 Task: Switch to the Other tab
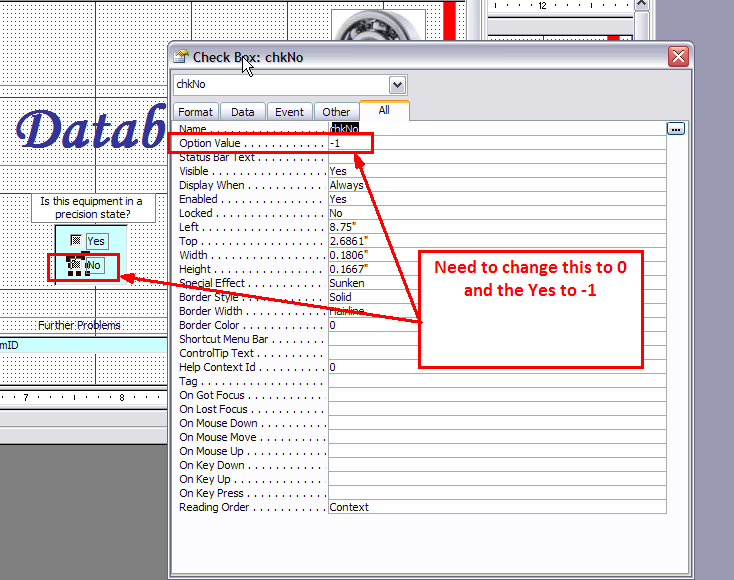point(336,112)
